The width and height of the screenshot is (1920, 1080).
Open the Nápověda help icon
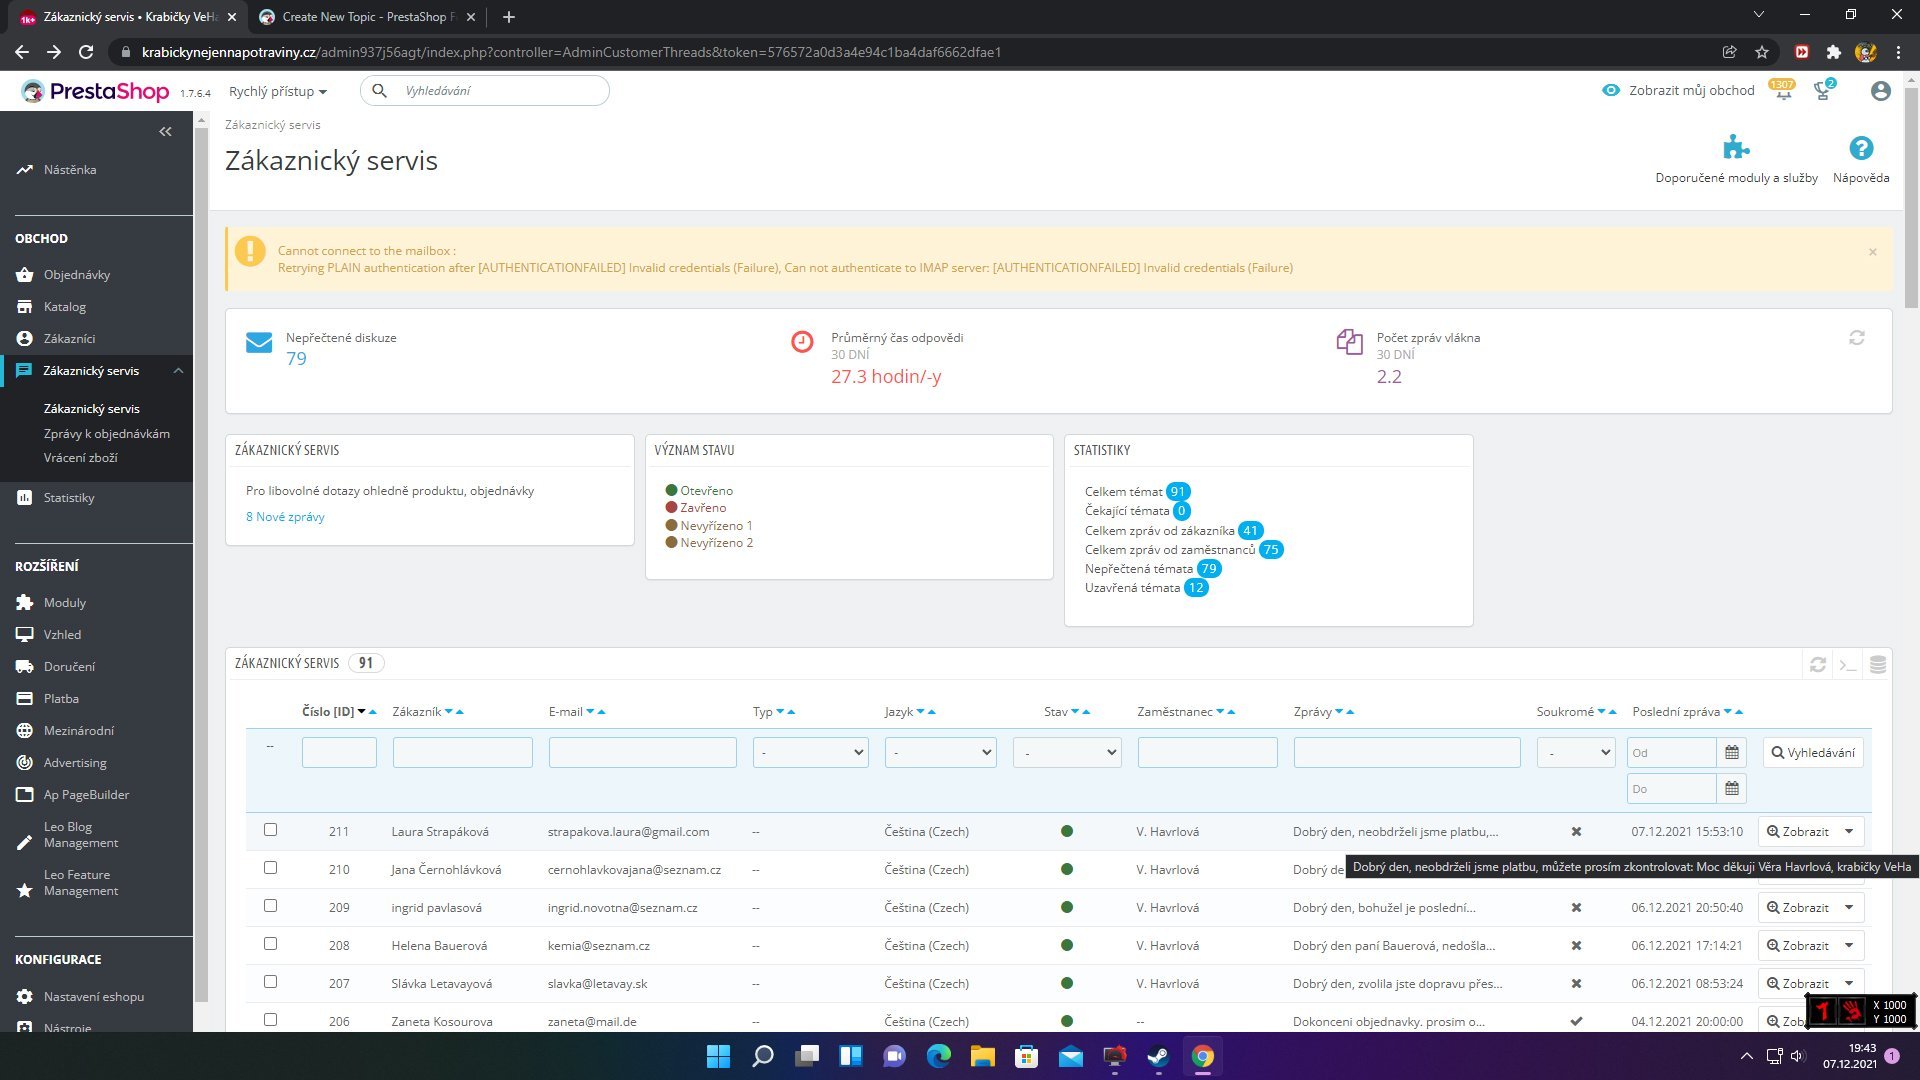1860,148
